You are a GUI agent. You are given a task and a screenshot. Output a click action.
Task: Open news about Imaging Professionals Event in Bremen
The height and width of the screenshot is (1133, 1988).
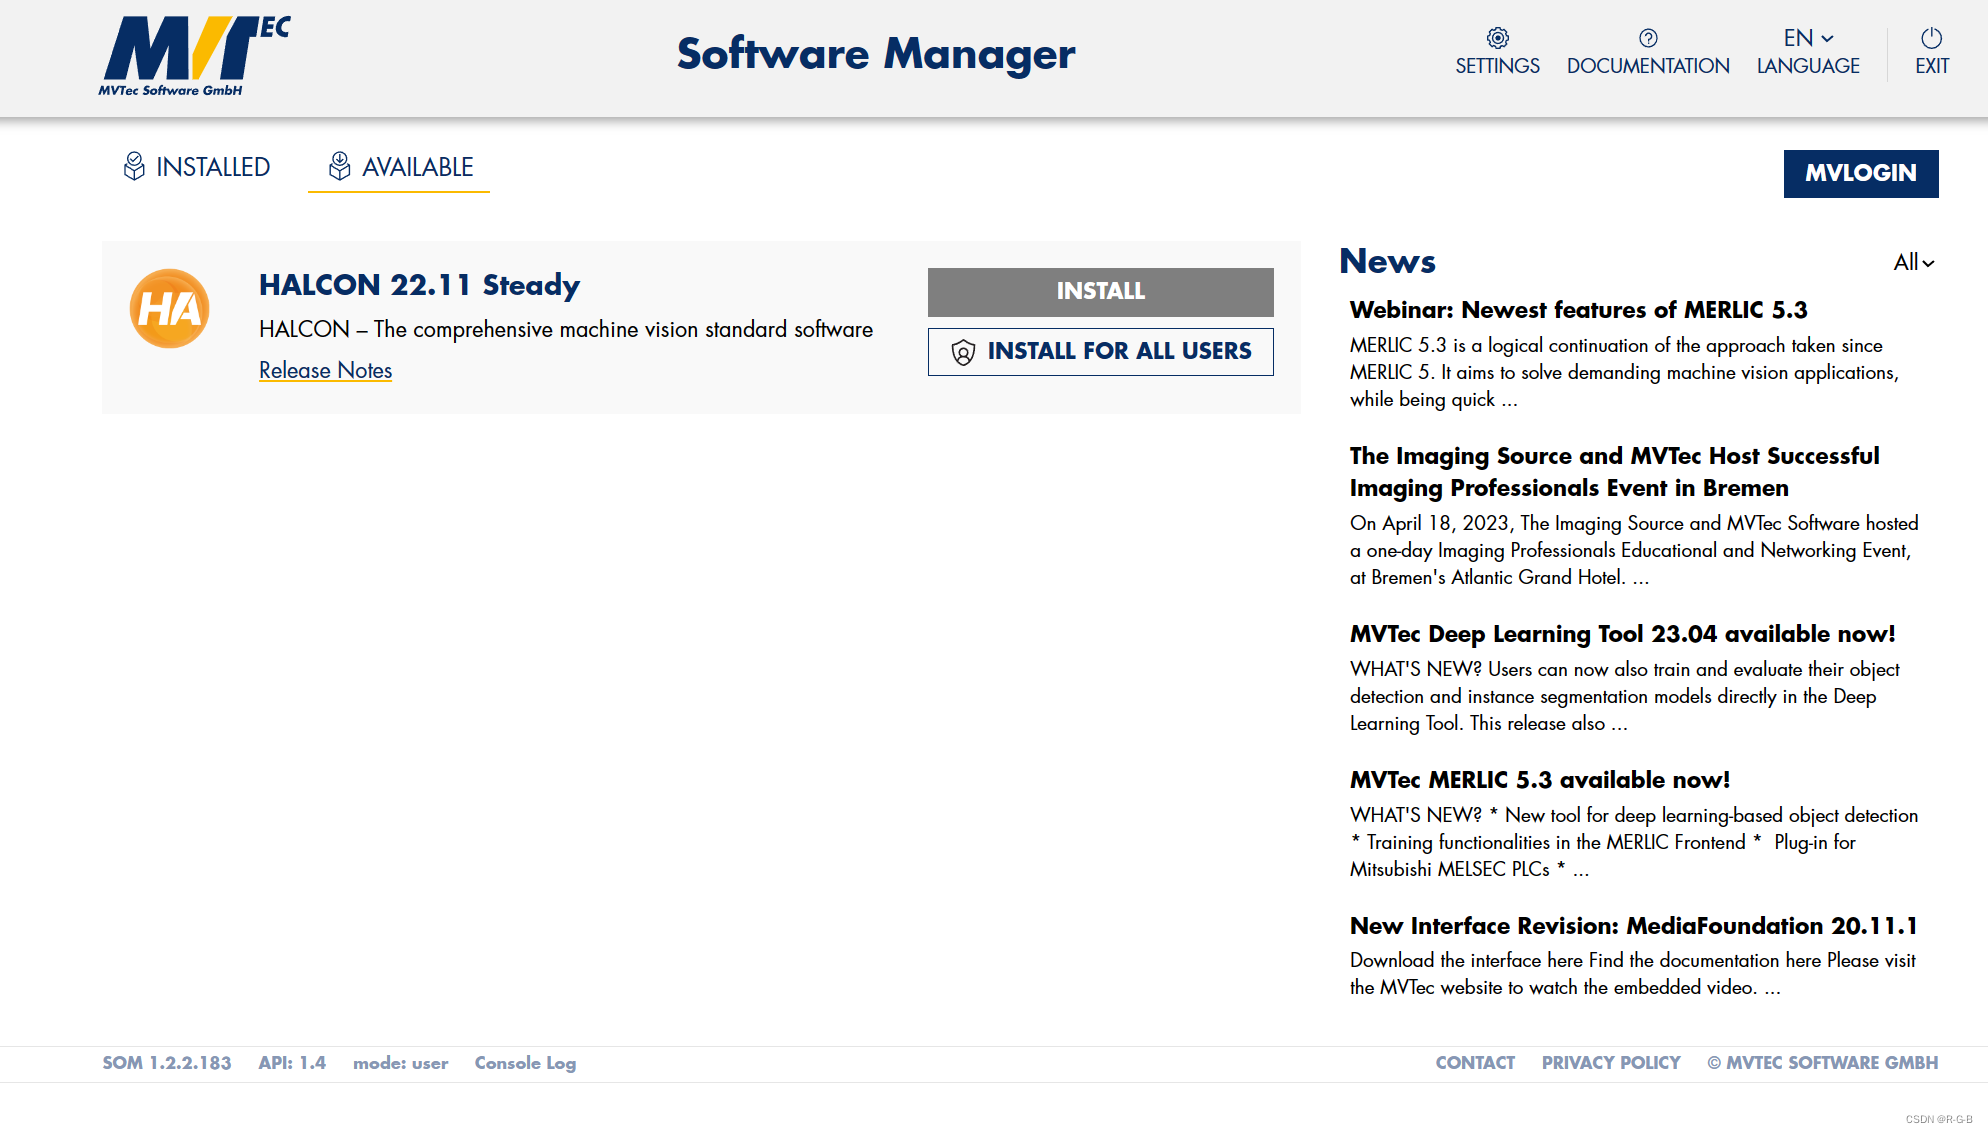tap(1614, 472)
